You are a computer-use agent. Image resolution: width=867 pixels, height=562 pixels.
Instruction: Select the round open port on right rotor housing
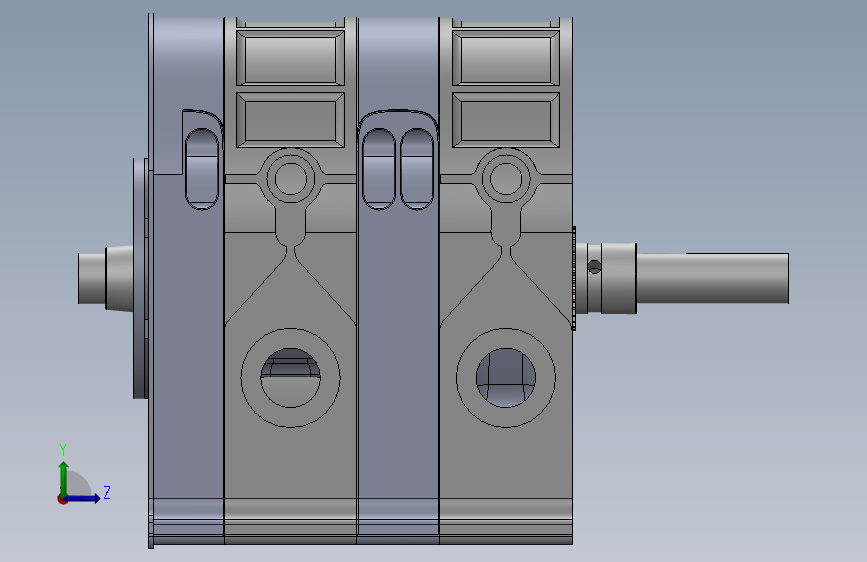pos(505,378)
